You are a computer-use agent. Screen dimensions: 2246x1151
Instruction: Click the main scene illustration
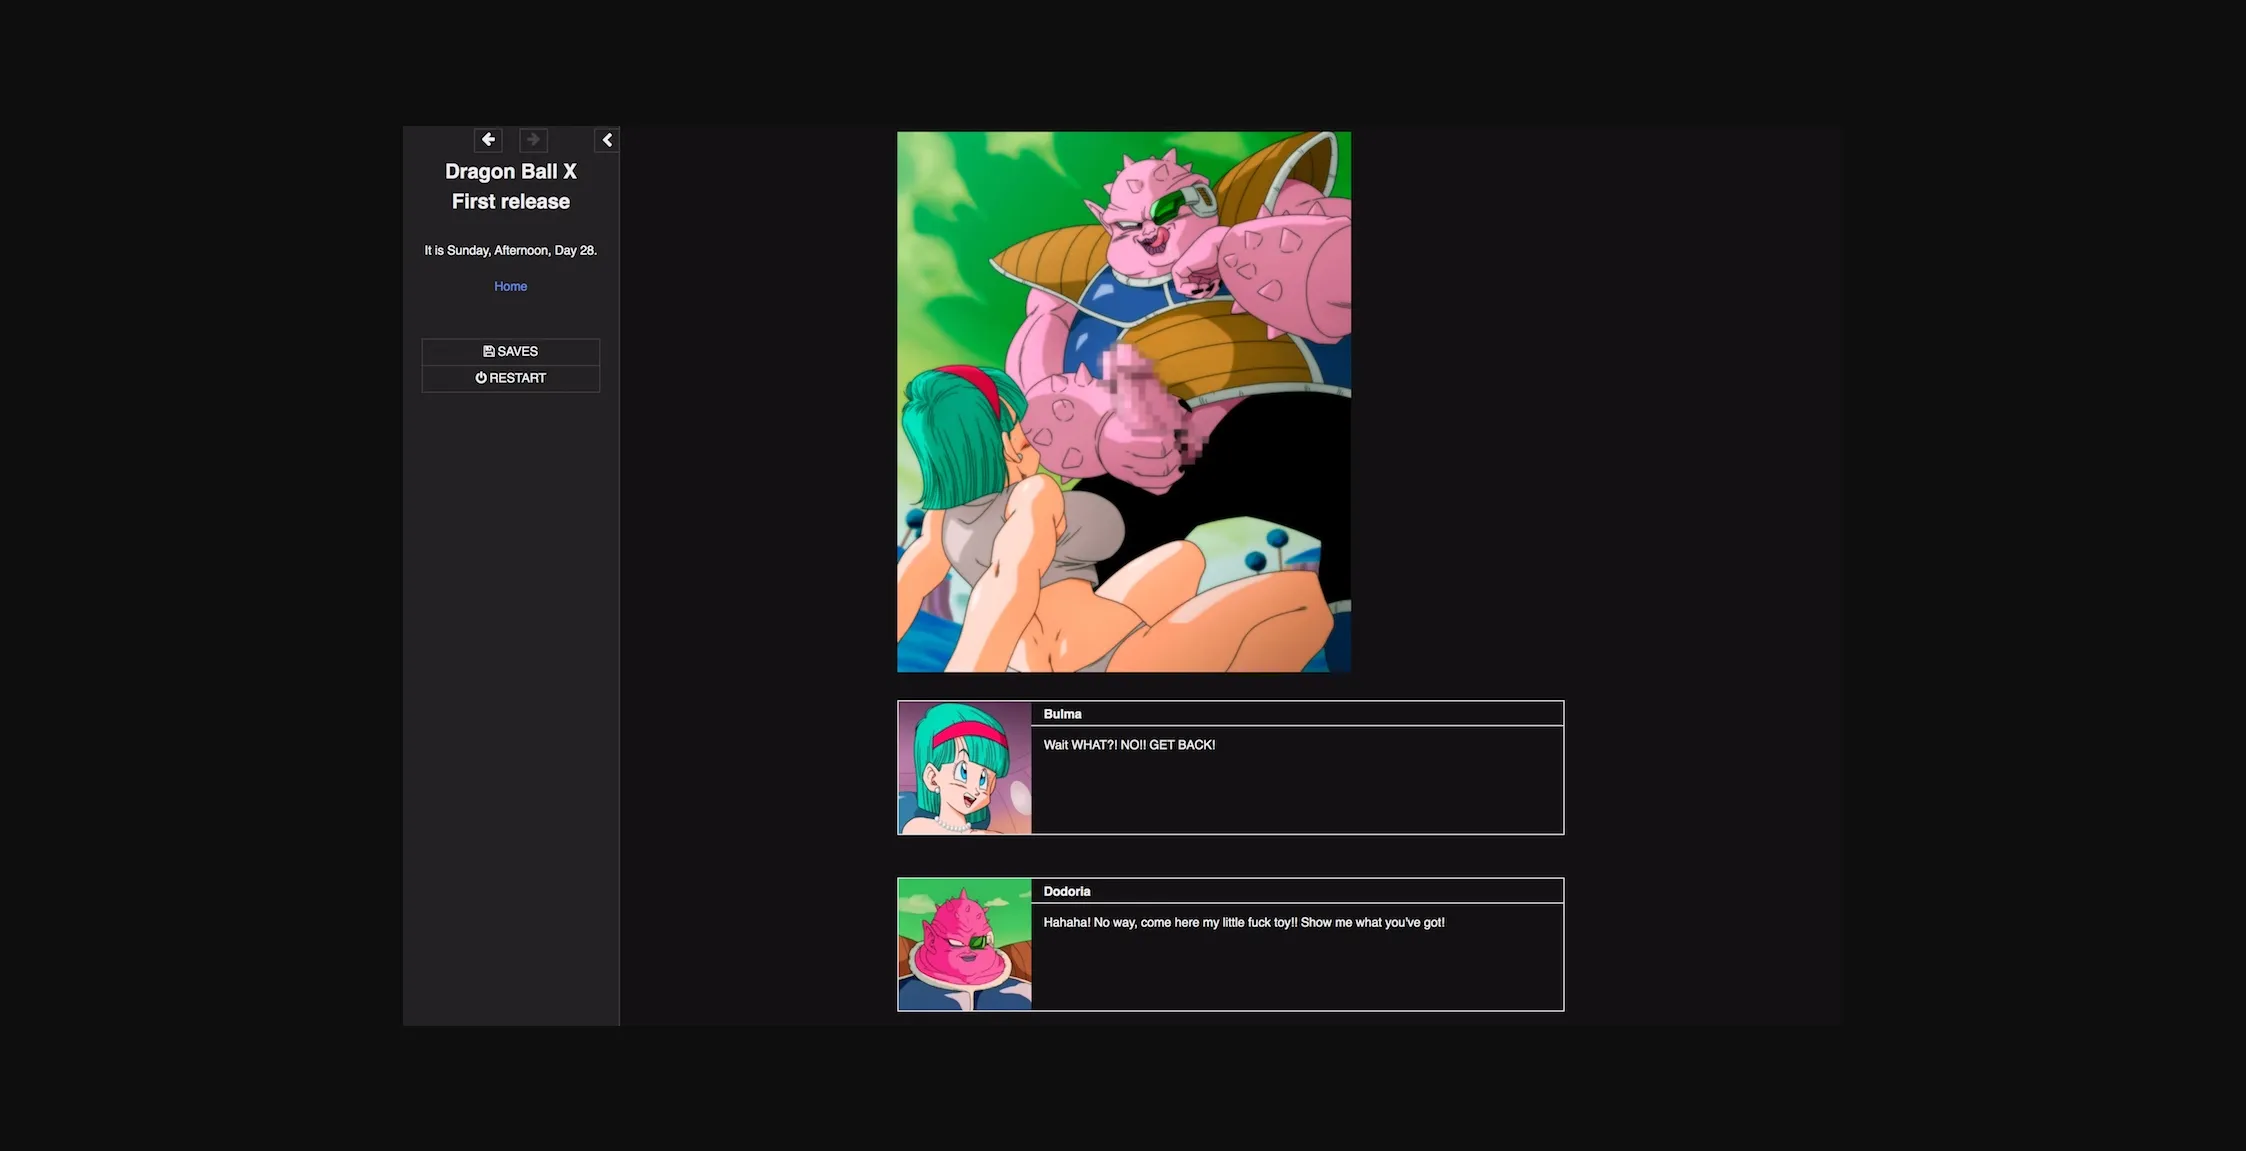1123,401
